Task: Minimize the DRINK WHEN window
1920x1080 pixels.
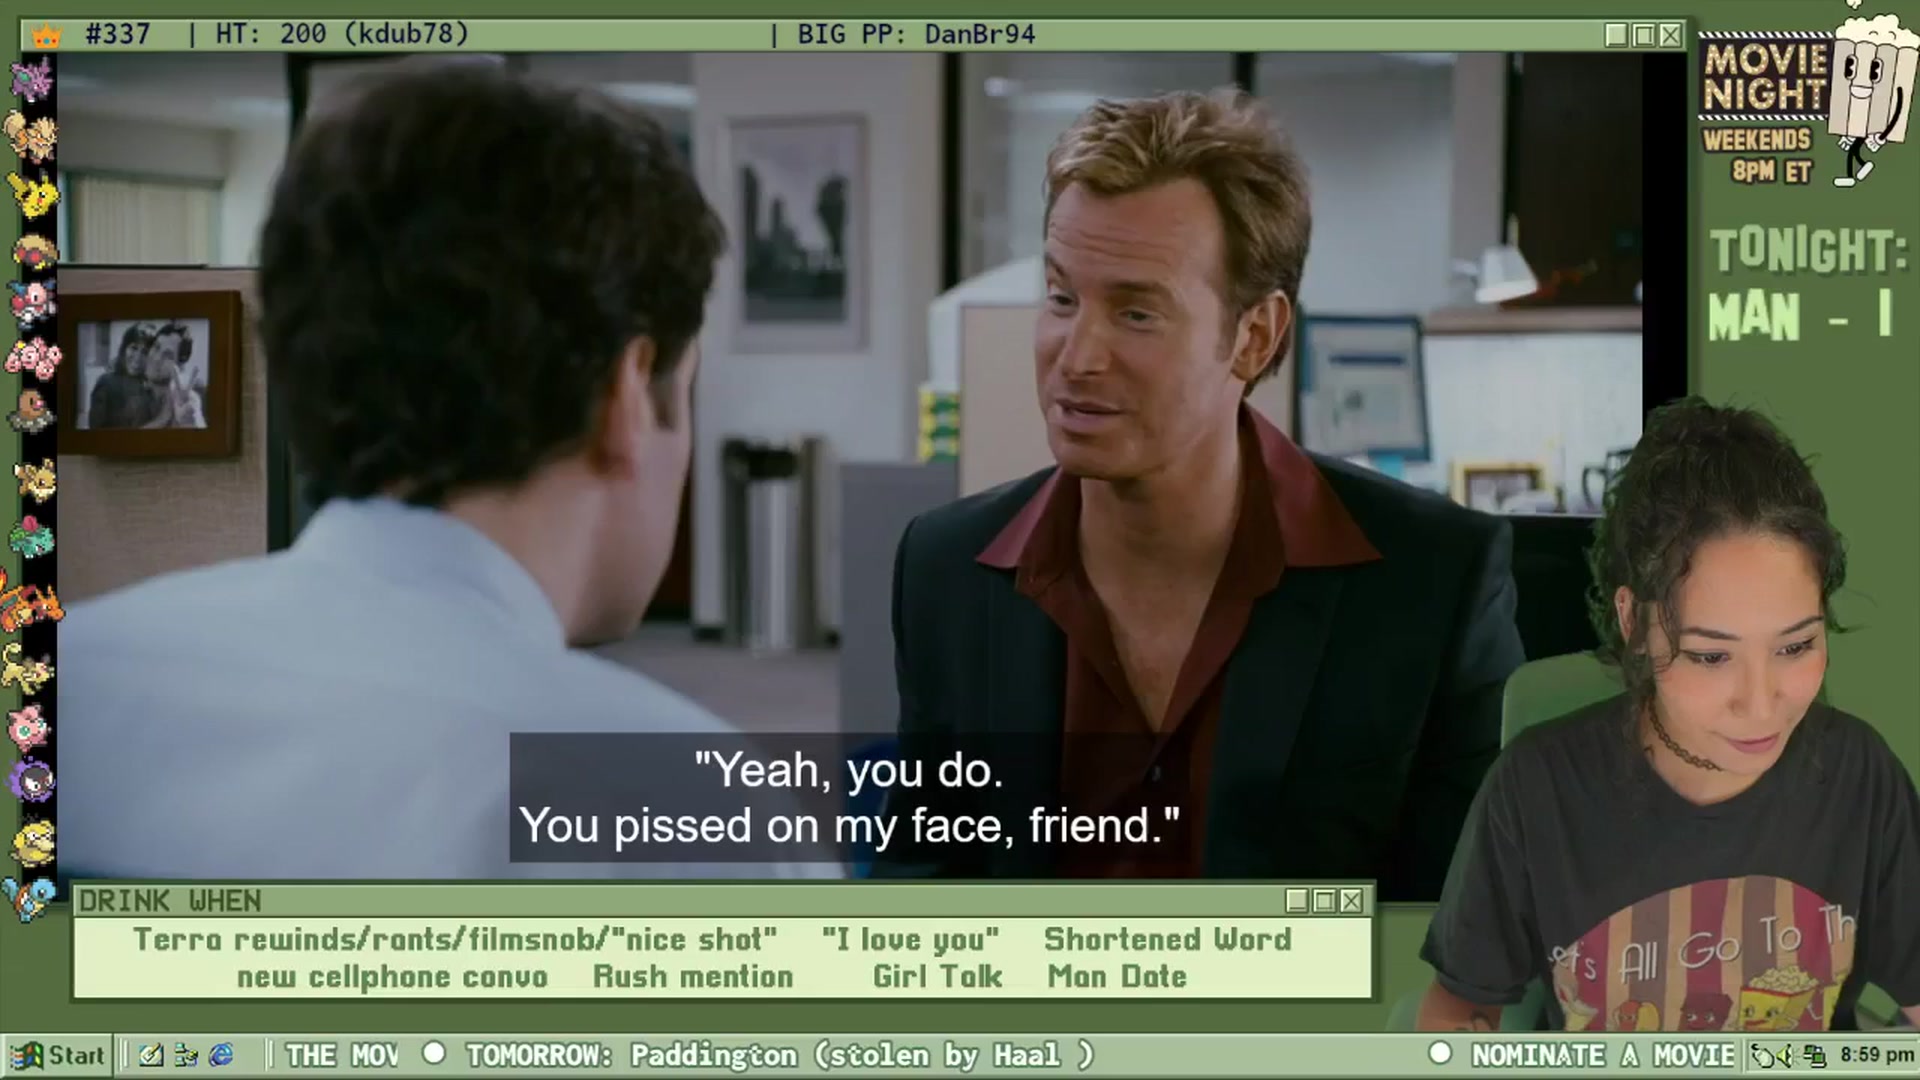Action: click(1297, 901)
